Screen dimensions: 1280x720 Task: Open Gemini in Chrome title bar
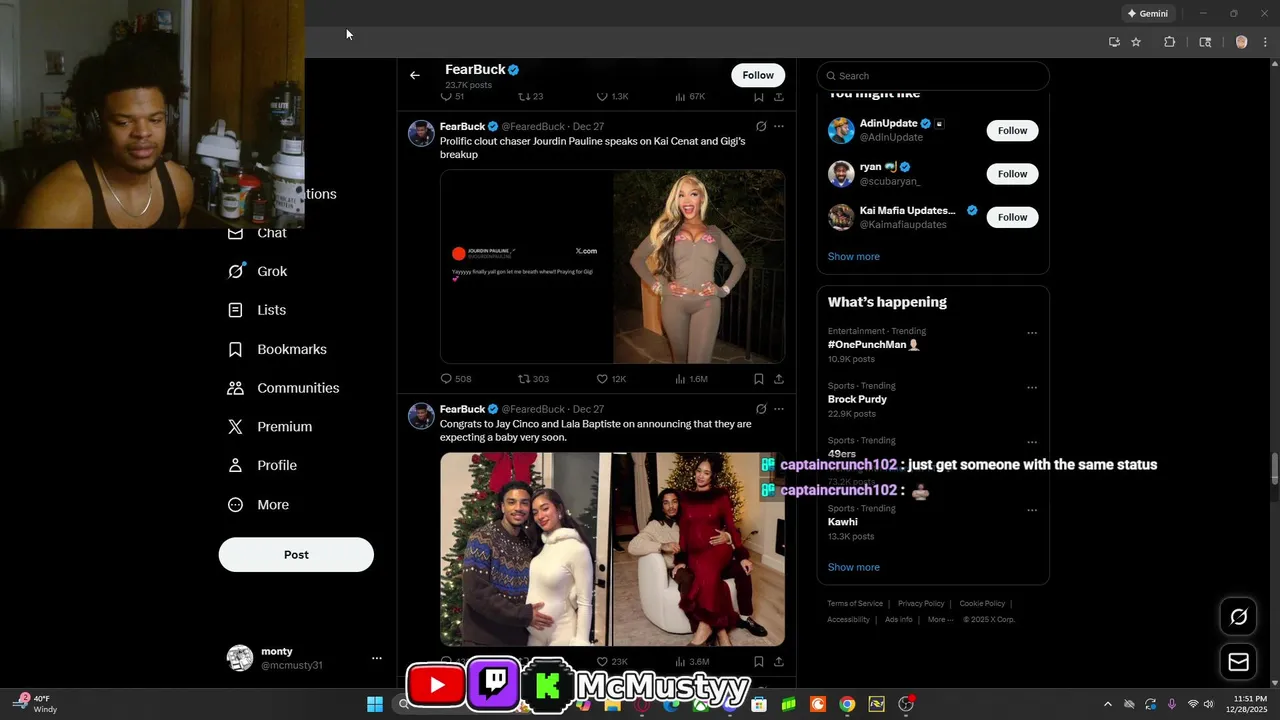pos(1147,14)
